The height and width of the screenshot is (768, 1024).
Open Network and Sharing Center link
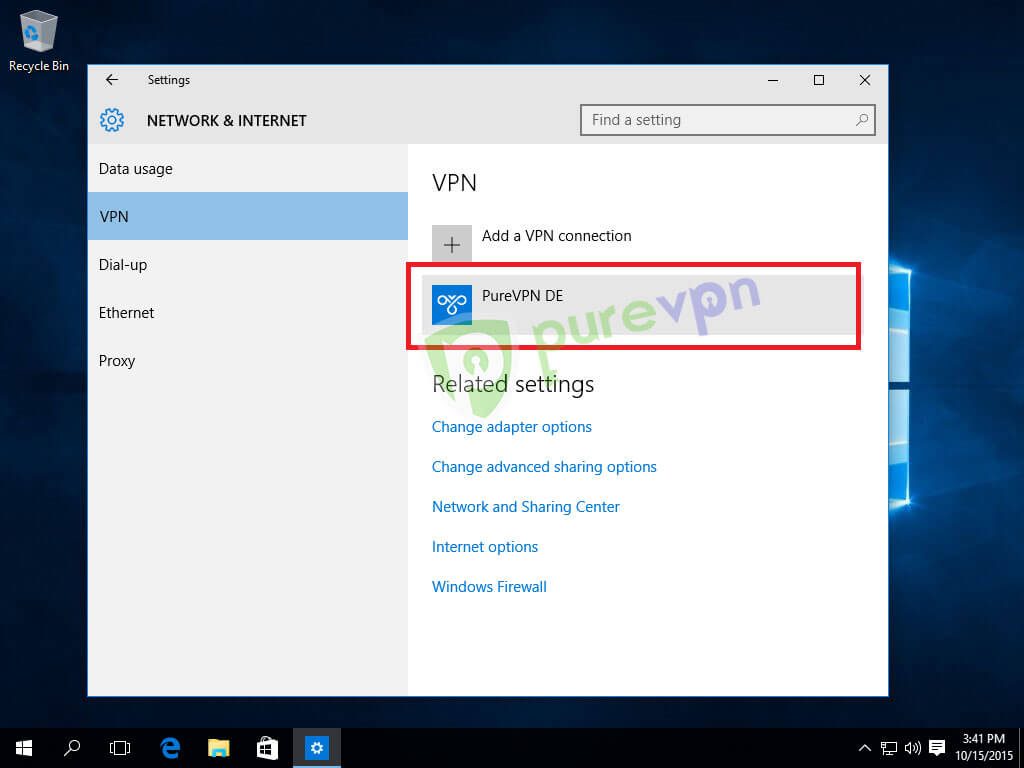[x=526, y=507]
